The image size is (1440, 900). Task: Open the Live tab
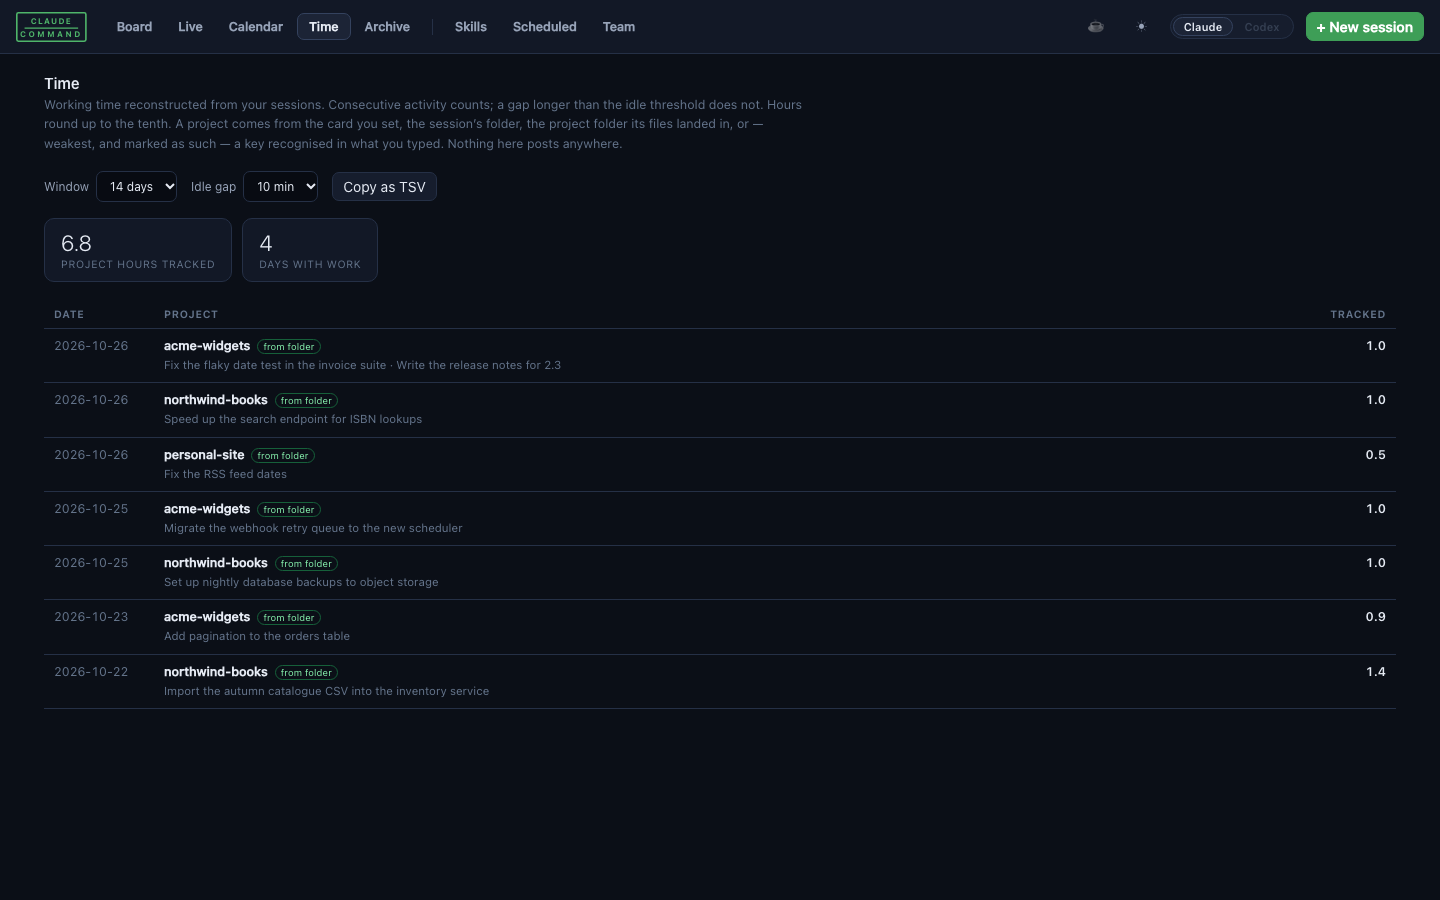point(190,27)
